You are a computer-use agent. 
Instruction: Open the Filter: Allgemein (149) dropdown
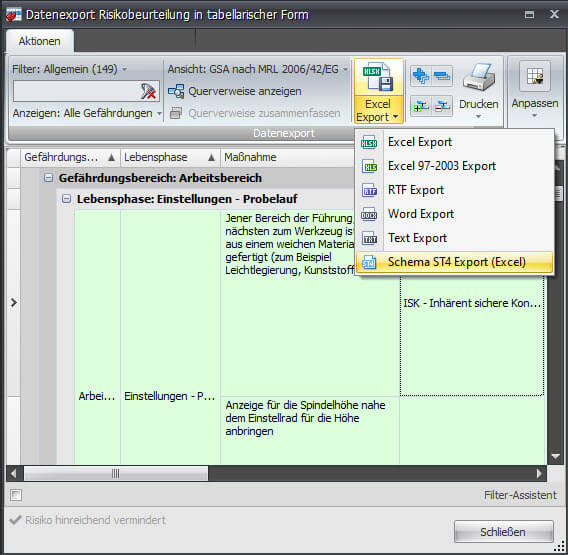(69, 69)
